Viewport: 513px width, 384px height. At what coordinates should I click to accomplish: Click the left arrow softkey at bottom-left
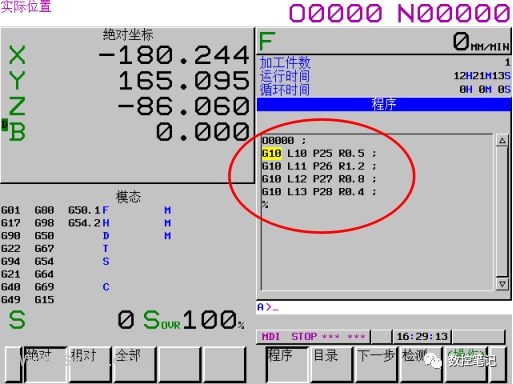pos(13,364)
